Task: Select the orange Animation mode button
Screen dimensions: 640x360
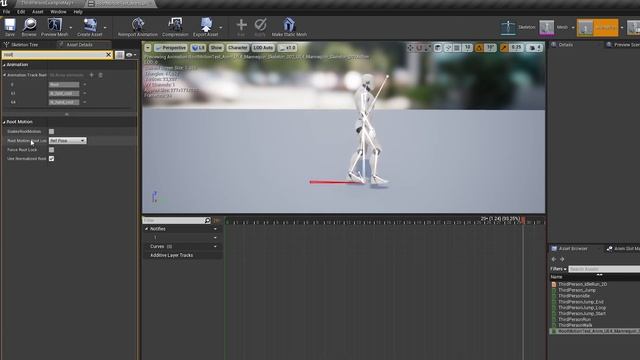Action: [x=598, y=27]
